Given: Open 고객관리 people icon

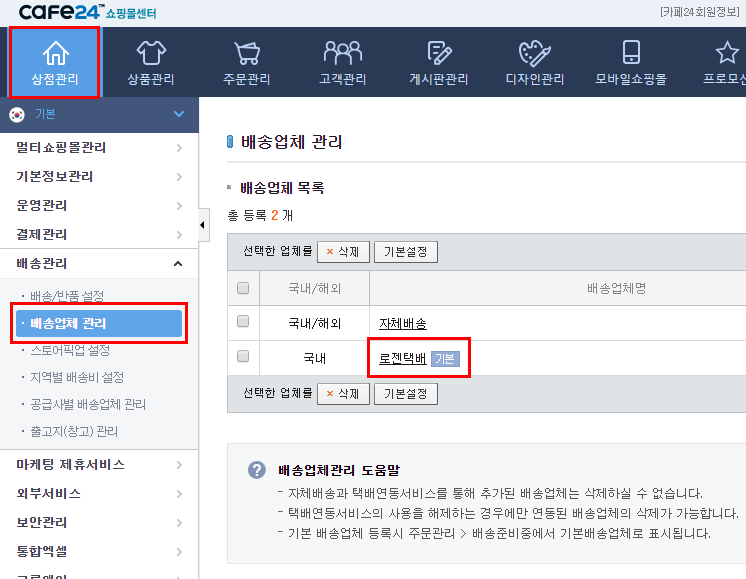Looking at the screenshot, I should click(342, 53).
